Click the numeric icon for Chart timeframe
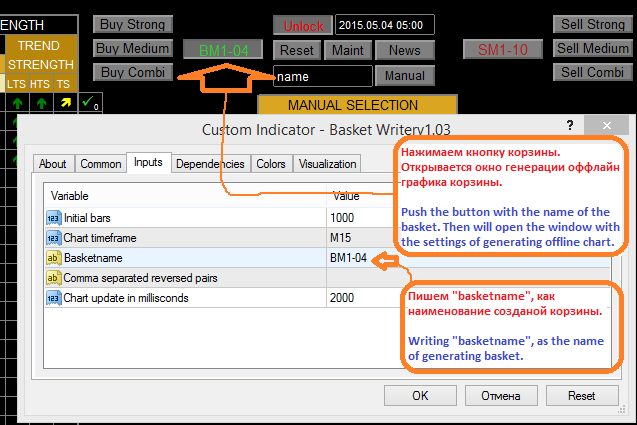Image resolution: width=637 pixels, height=425 pixels. (54, 238)
